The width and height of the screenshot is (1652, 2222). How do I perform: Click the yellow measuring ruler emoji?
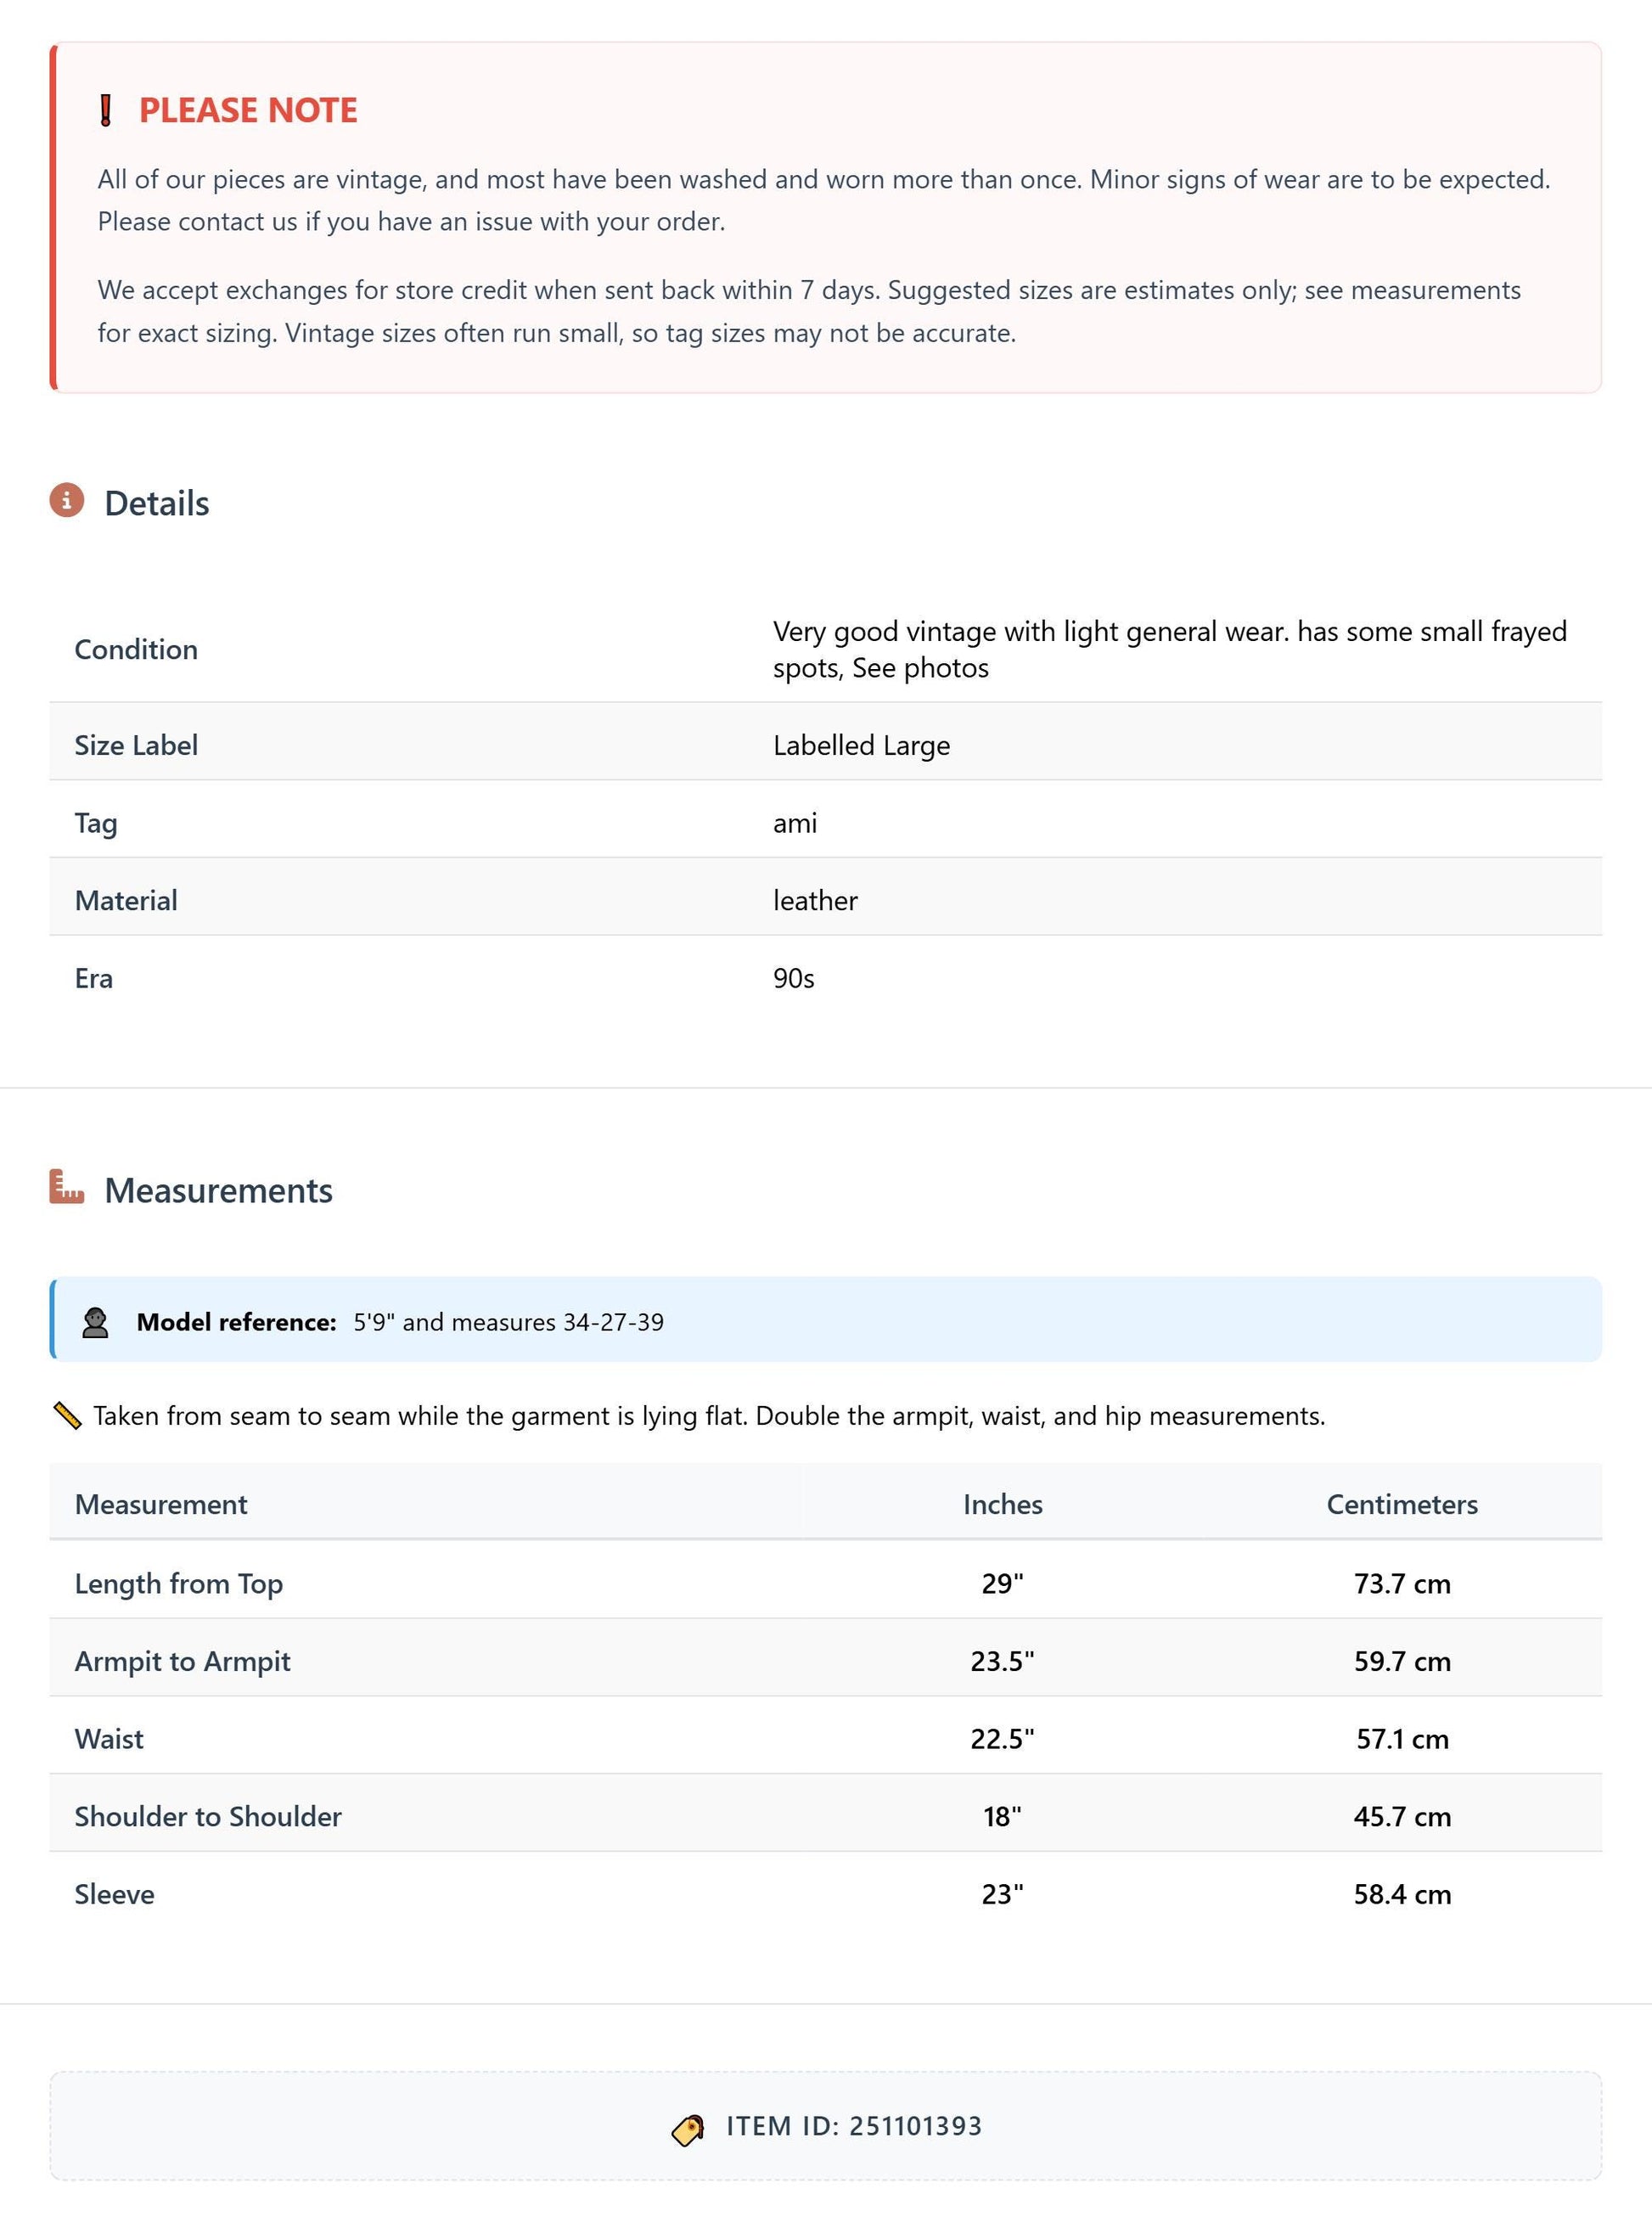coord(67,1416)
